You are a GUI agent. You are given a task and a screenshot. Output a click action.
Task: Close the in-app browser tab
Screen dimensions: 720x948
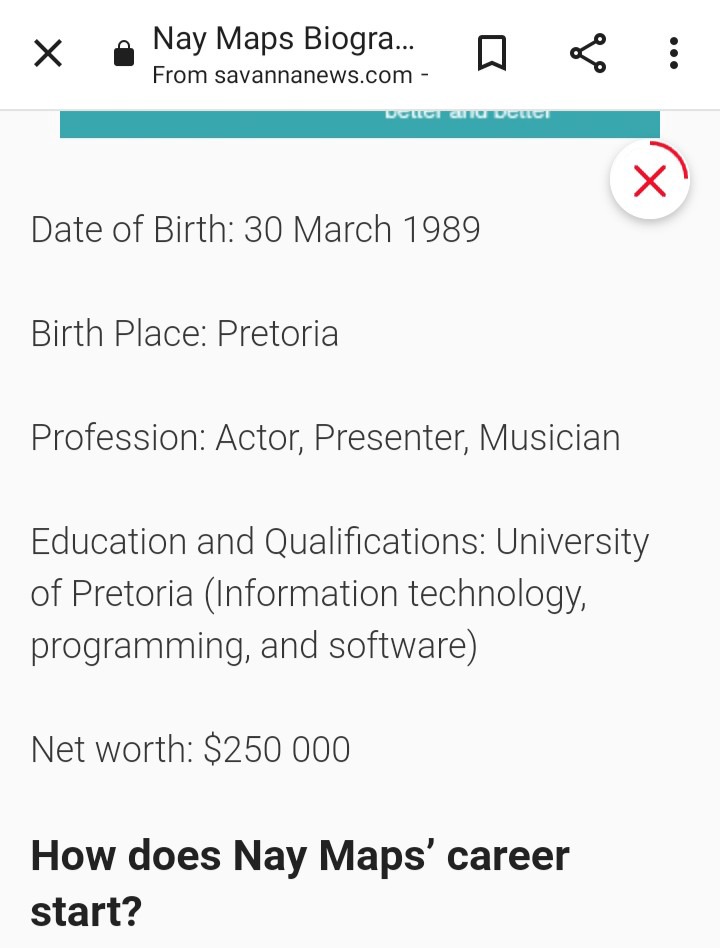click(48, 53)
